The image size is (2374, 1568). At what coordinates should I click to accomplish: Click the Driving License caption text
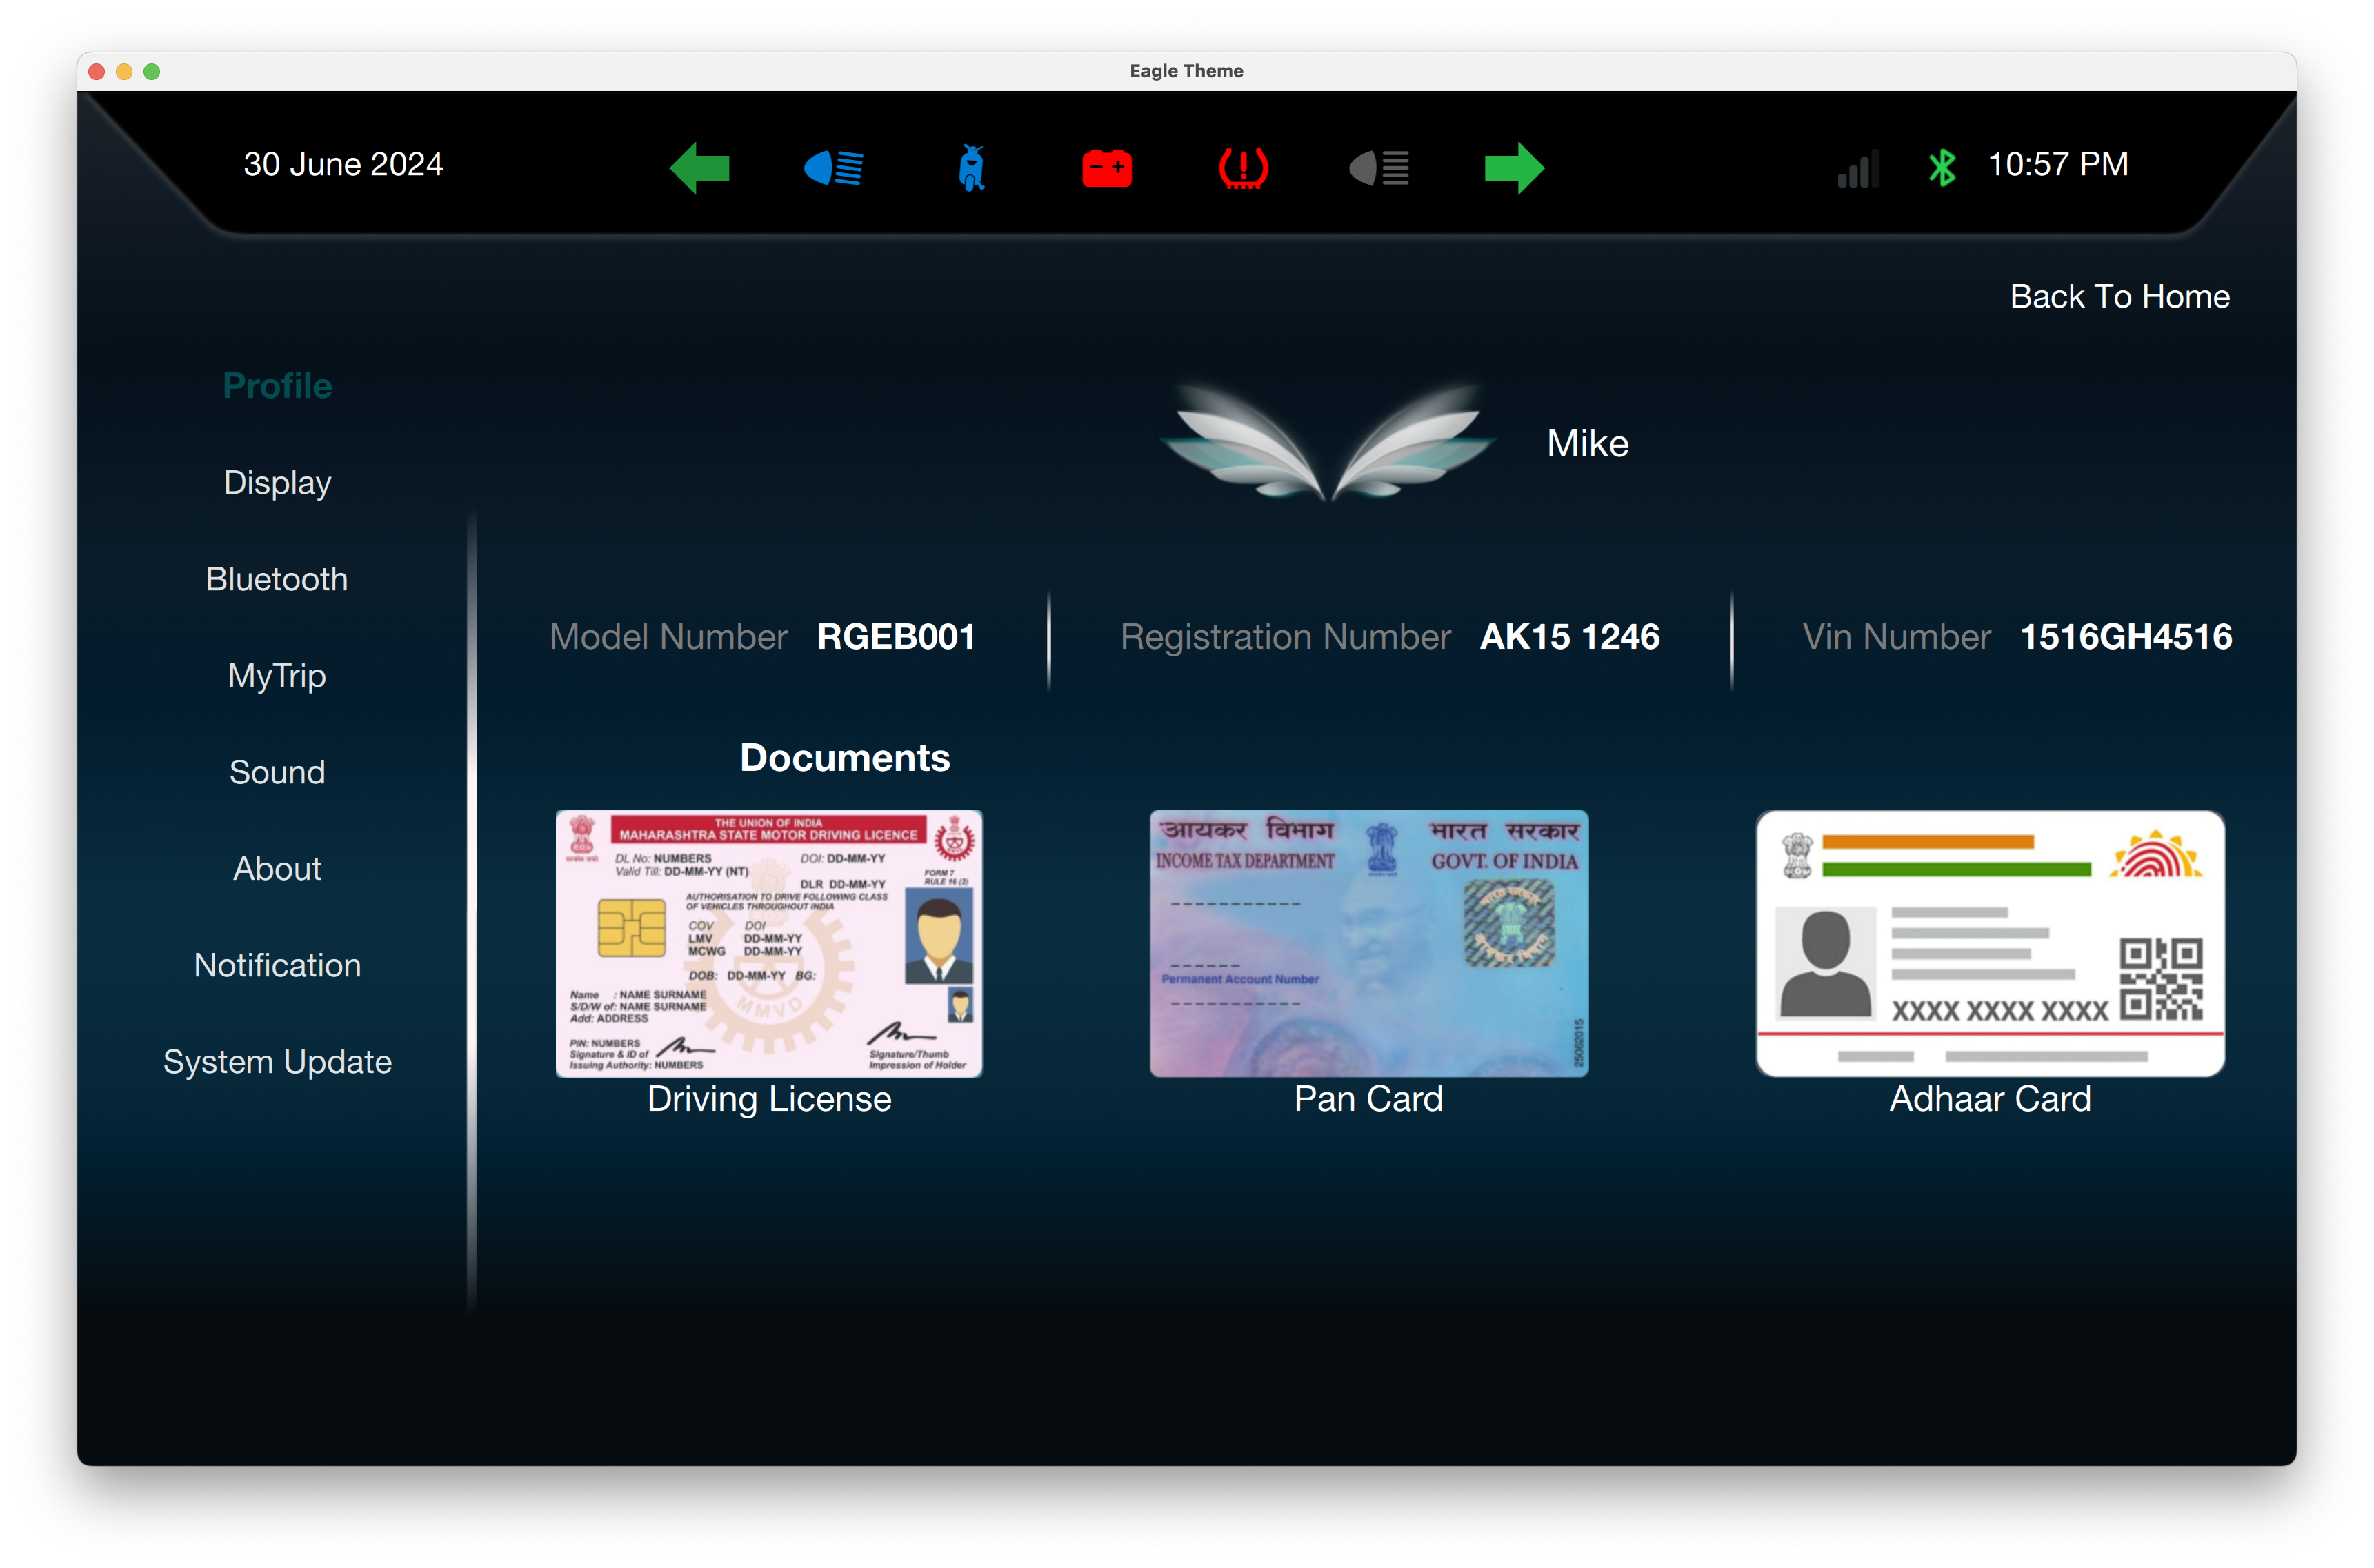click(x=769, y=1099)
